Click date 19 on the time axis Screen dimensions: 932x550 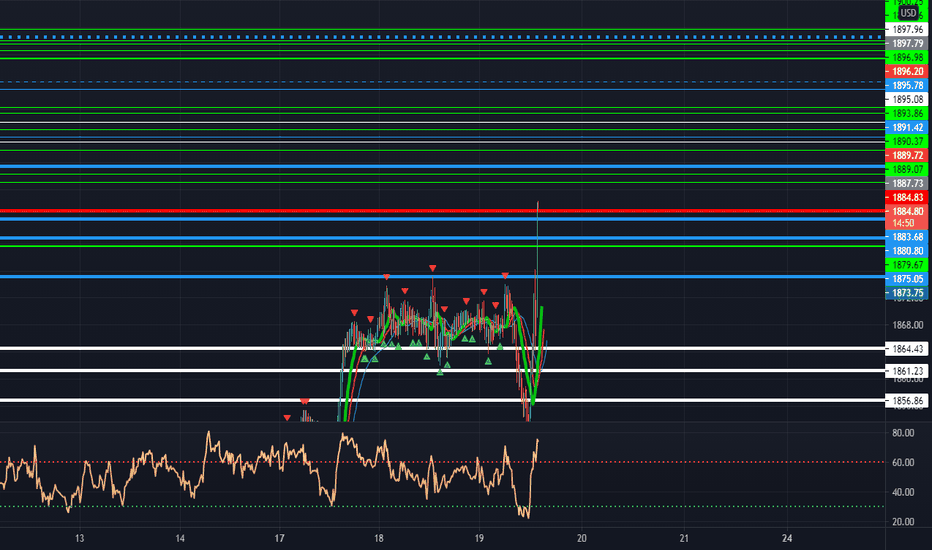coord(479,539)
